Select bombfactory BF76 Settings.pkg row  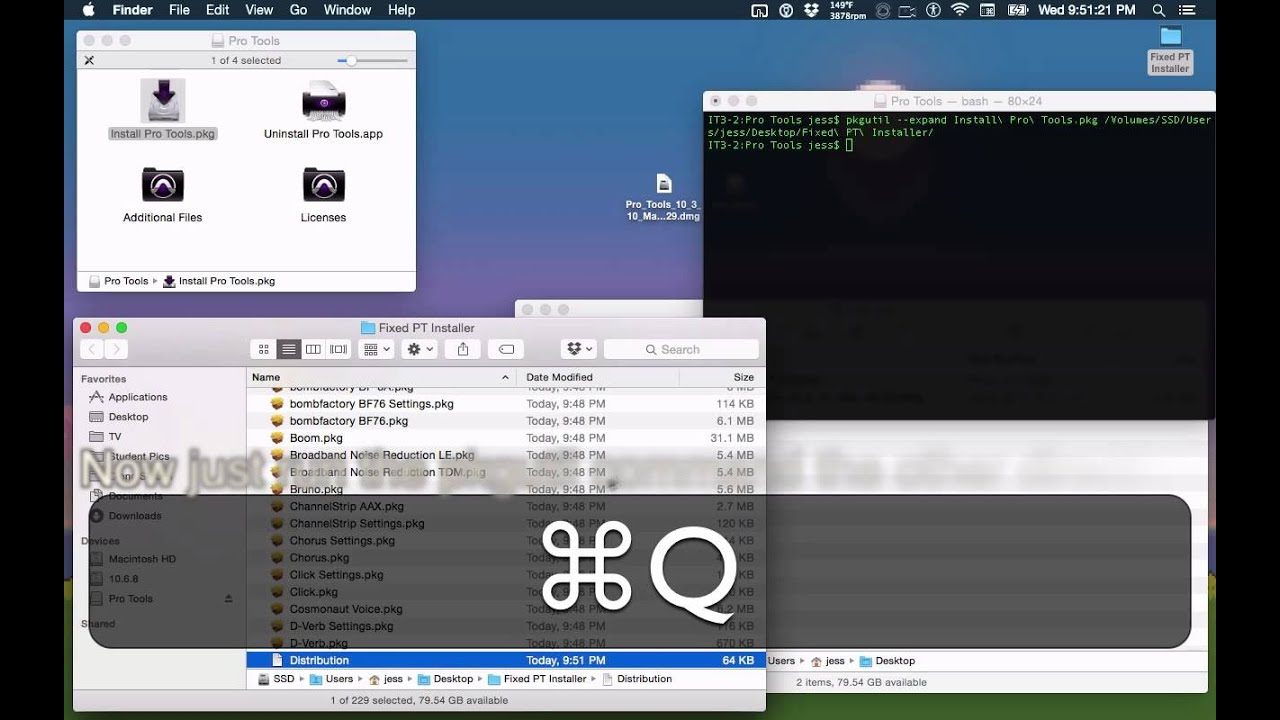point(506,404)
